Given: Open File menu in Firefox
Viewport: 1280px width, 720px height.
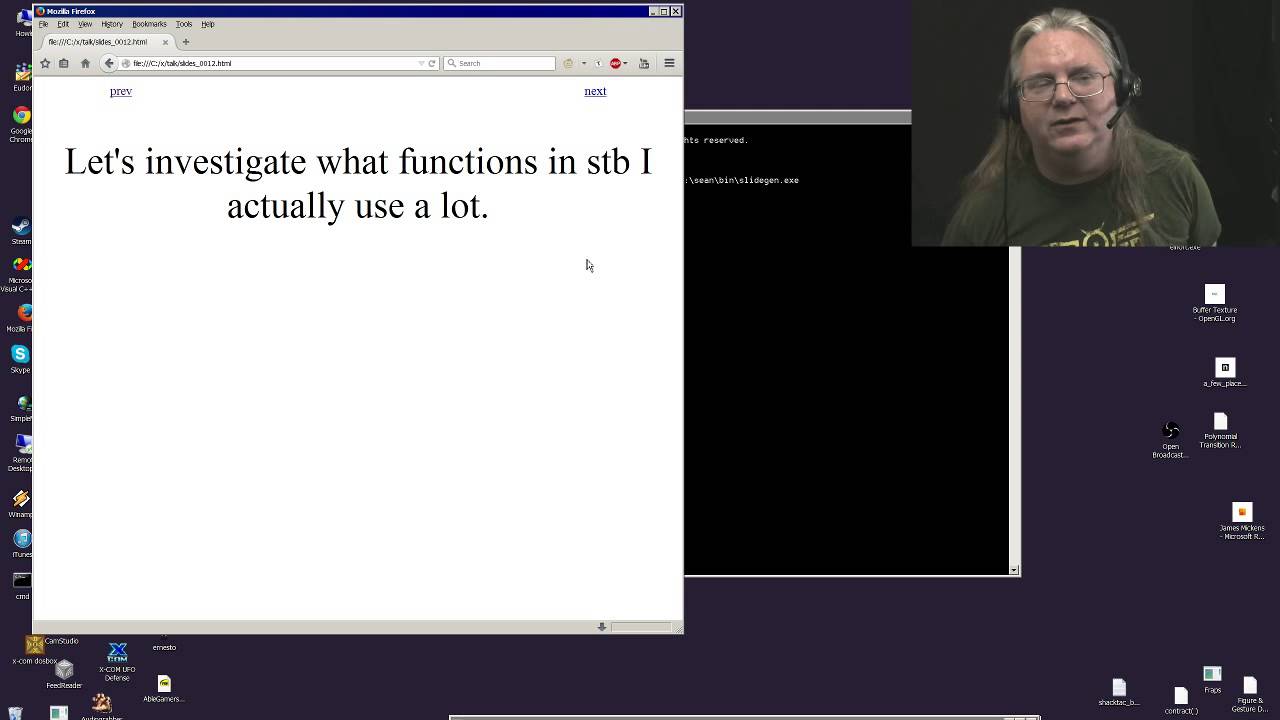Looking at the screenshot, I should click(43, 24).
